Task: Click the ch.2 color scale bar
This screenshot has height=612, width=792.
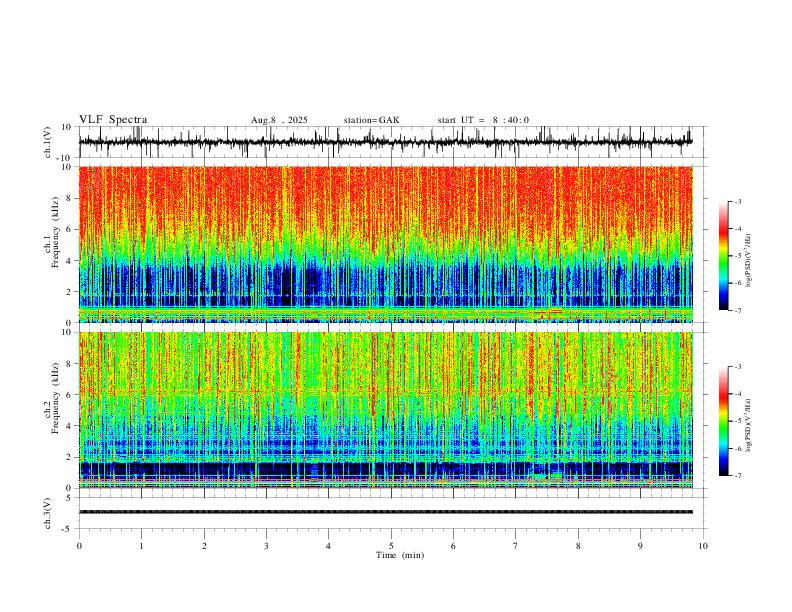Action: coord(723,421)
